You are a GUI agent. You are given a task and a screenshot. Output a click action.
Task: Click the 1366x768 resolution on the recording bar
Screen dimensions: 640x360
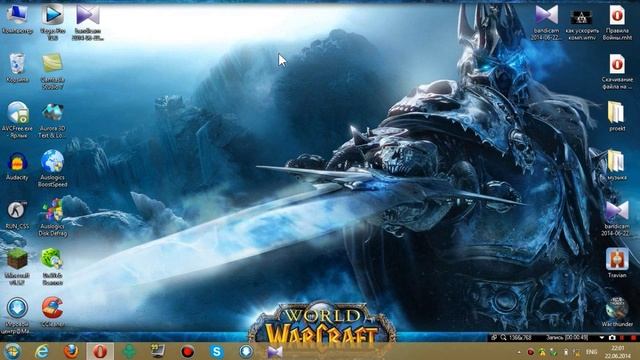pos(520,338)
